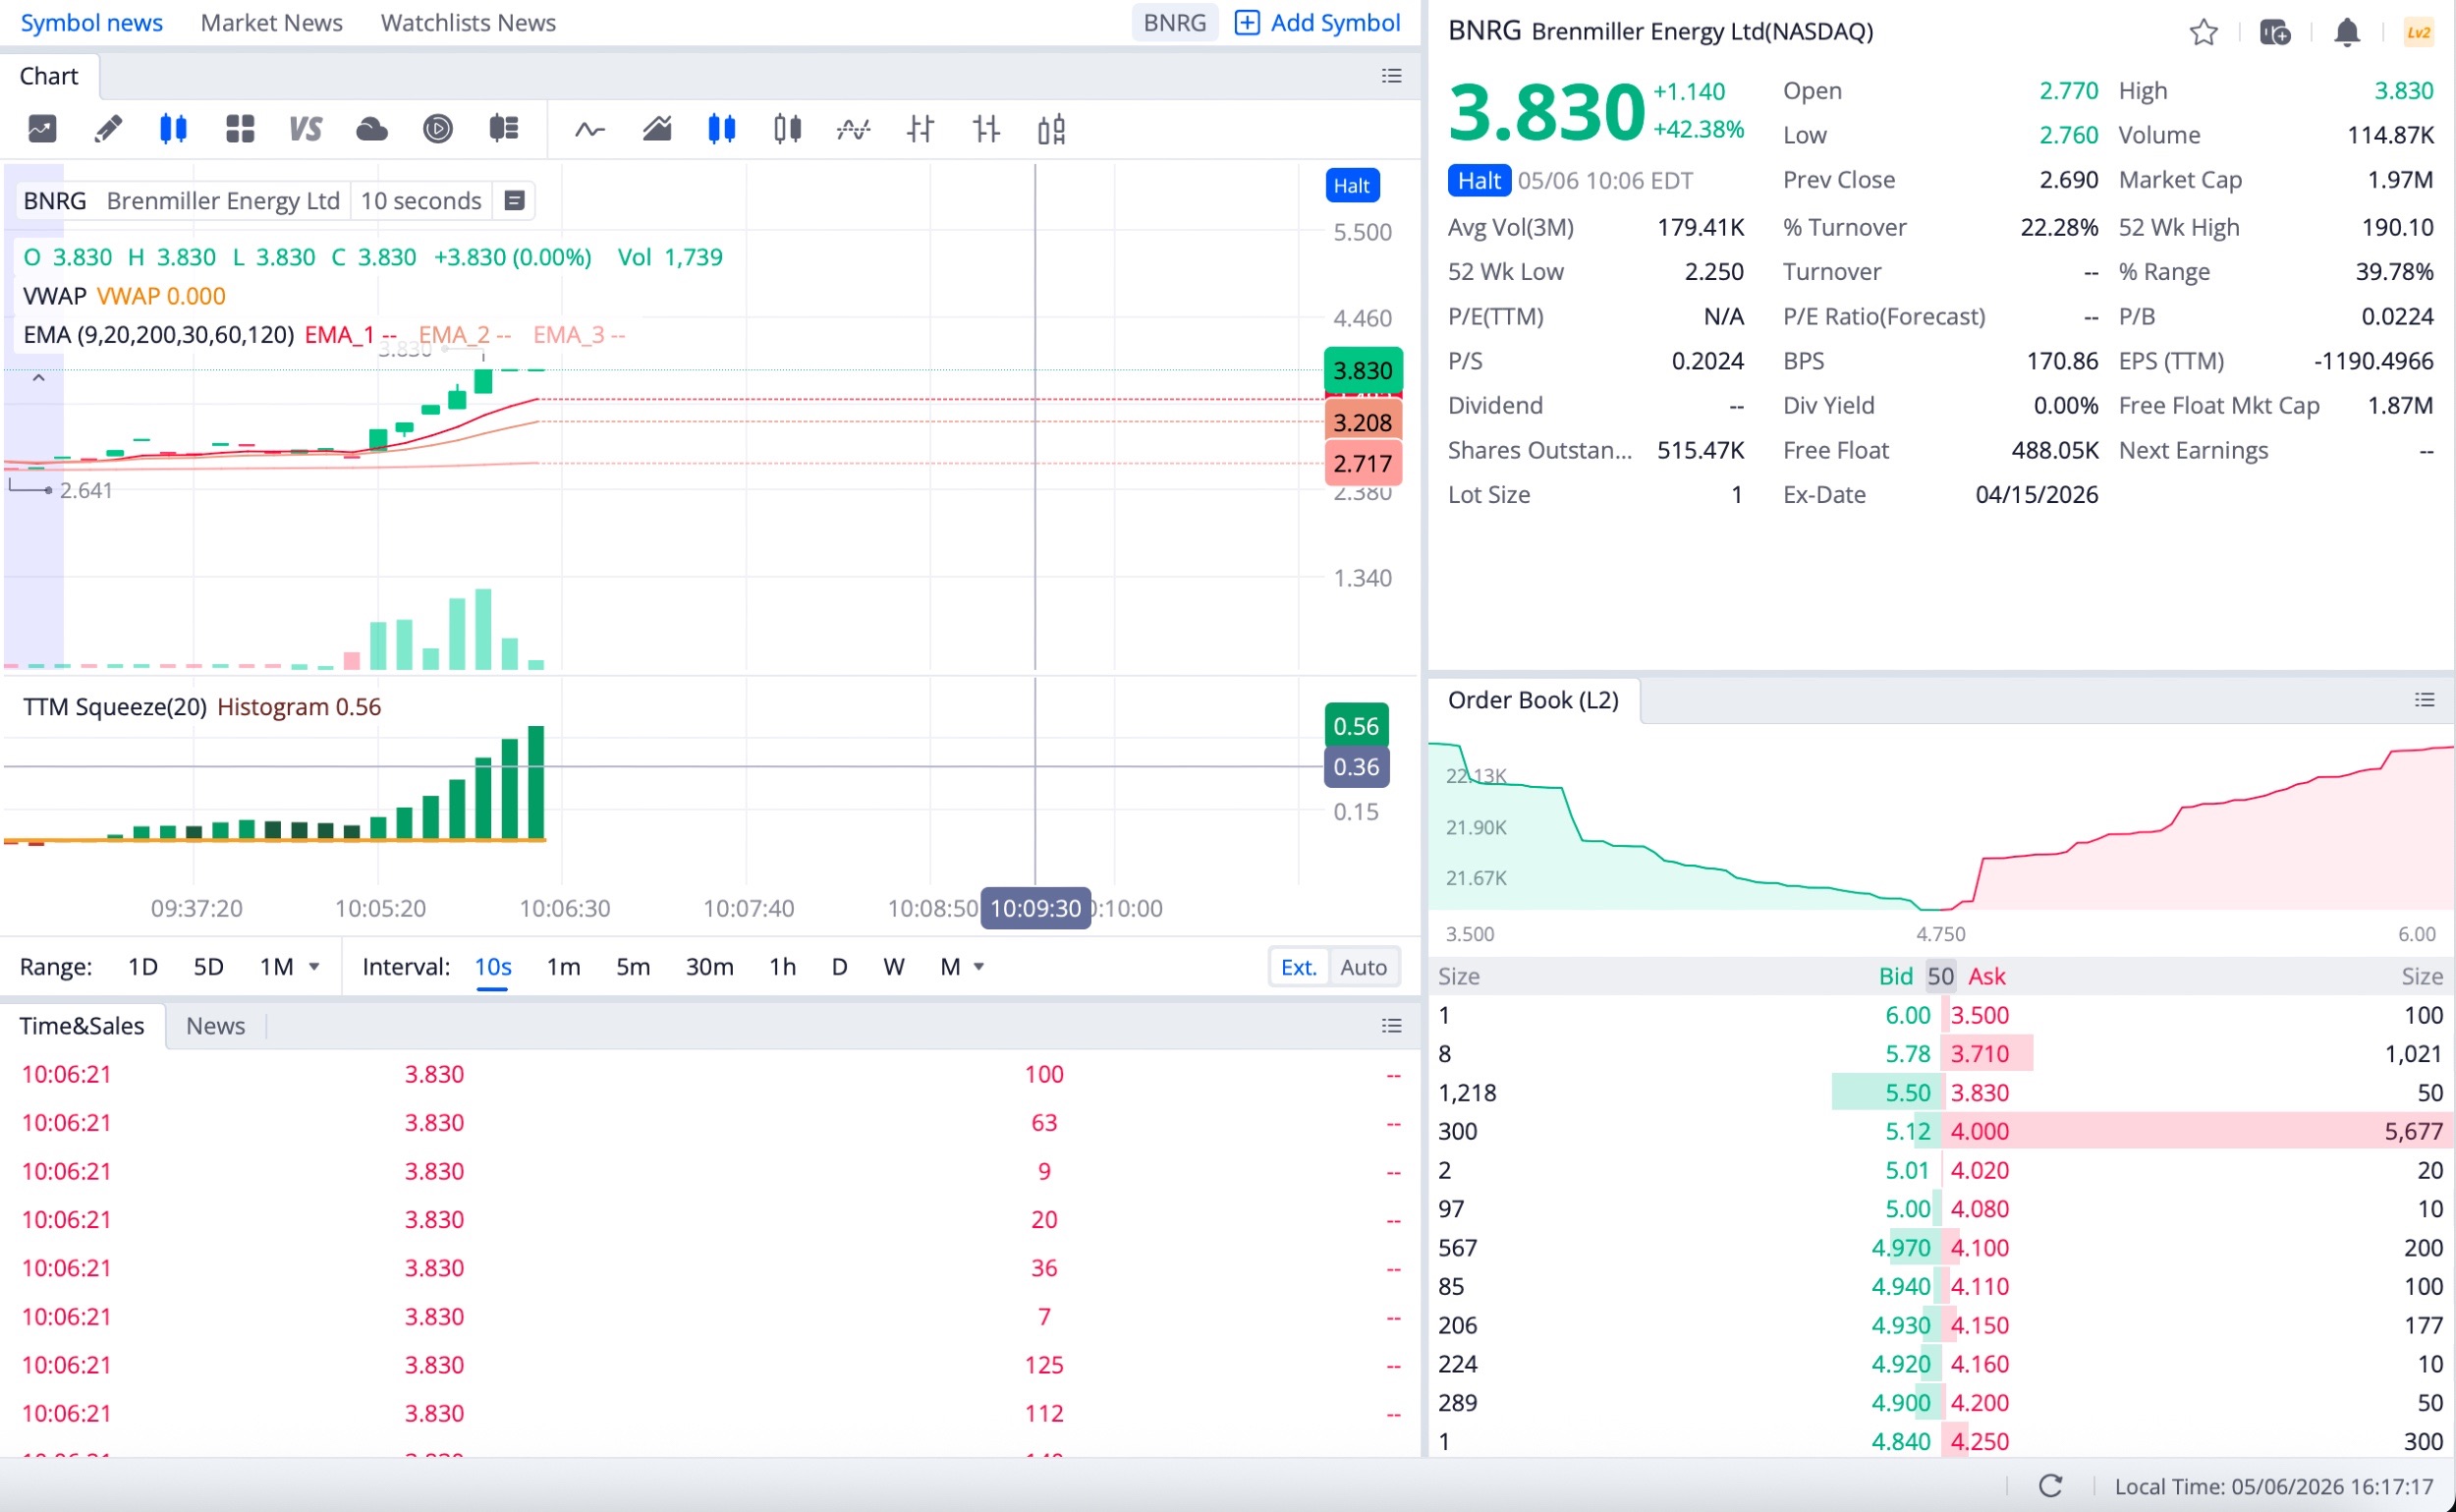The width and height of the screenshot is (2456, 1512).
Task: Click the Halt status tag under the price
Action: pos(1479,180)
